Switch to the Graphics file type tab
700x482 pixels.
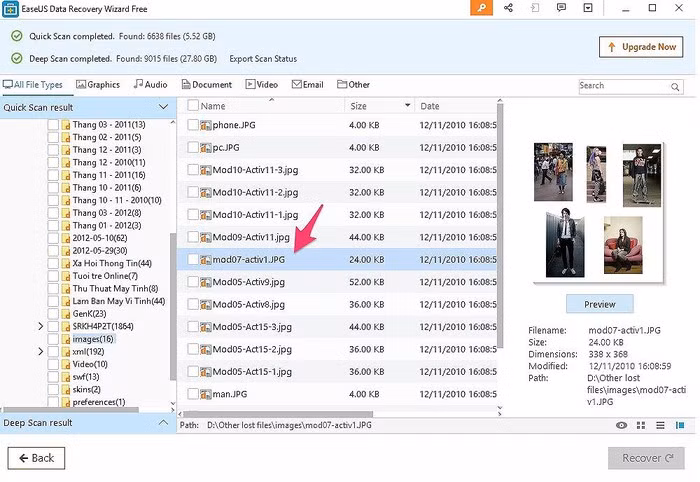click(x=98, y=85)
